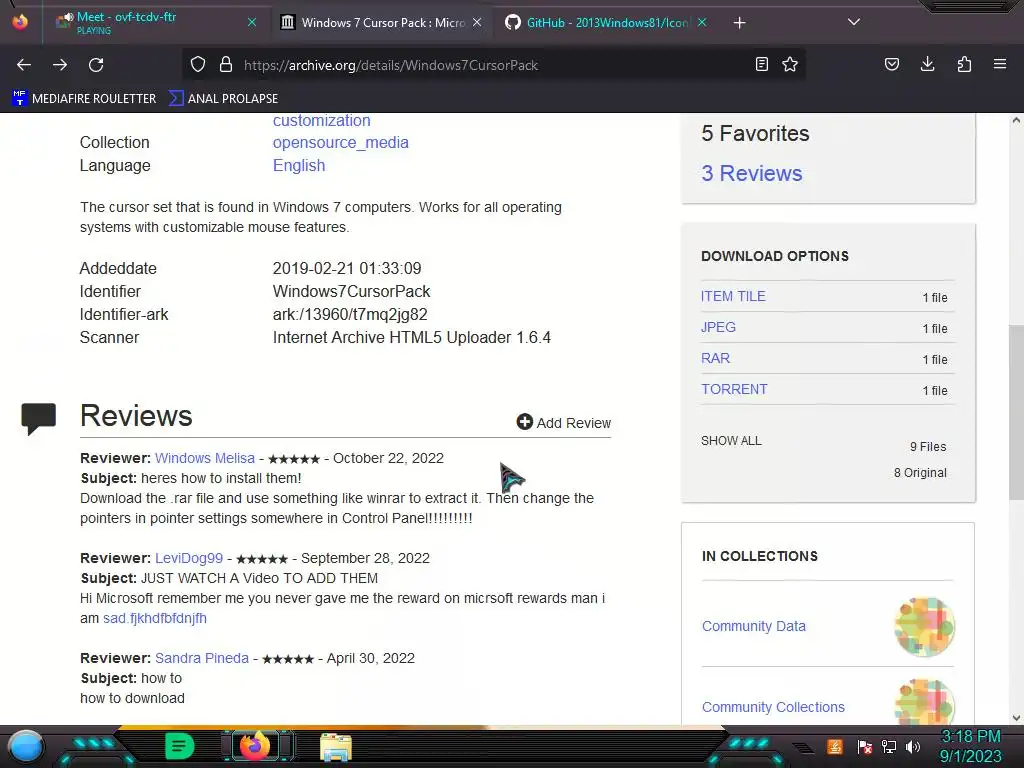The image size is (1024, 768).
Task: Open the green notes app in taskbar
Action: (x=180, y=746)
